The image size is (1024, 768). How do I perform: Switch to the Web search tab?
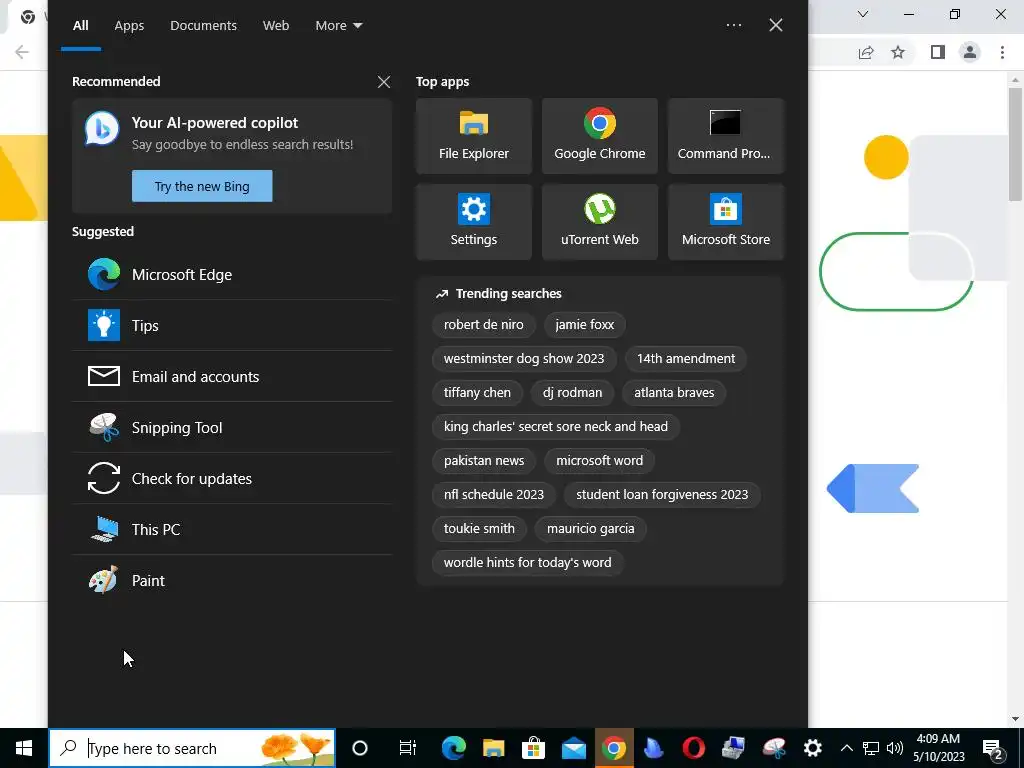click(x=276, y=25)
